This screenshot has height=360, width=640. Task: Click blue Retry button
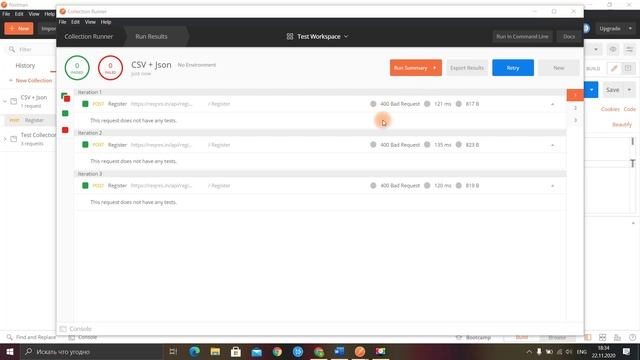(x=513, y=68)
